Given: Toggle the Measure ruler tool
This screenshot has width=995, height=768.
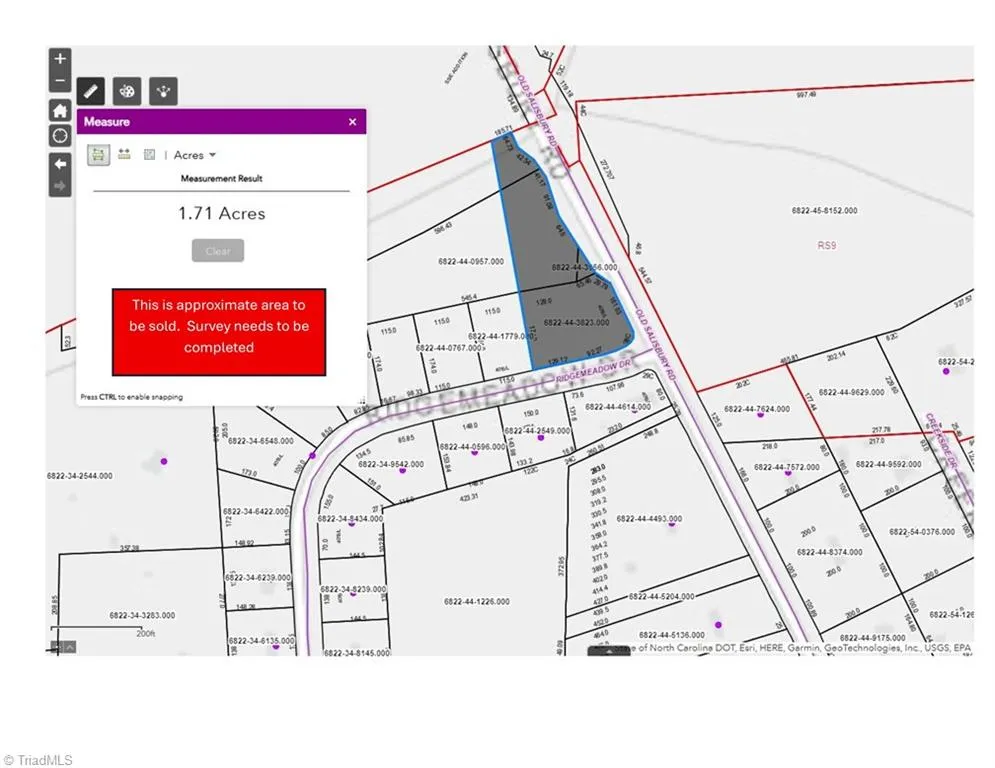Looking at the screenshot, I should point(91,91).
